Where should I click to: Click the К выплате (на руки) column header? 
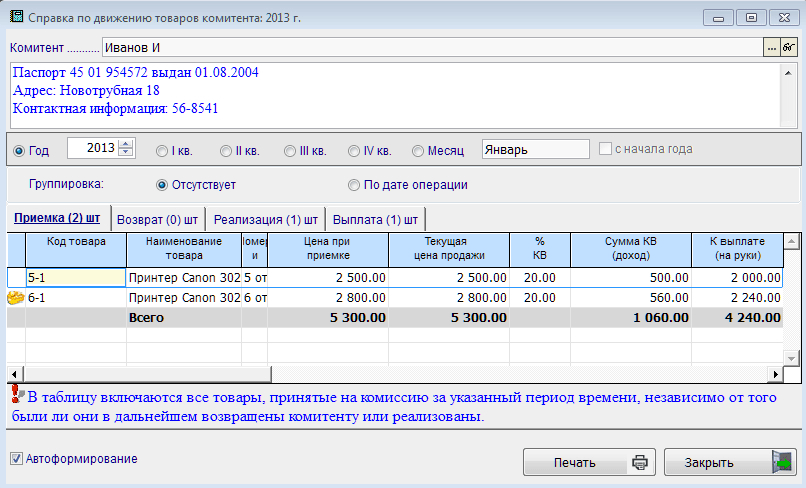tap(737, 249)
